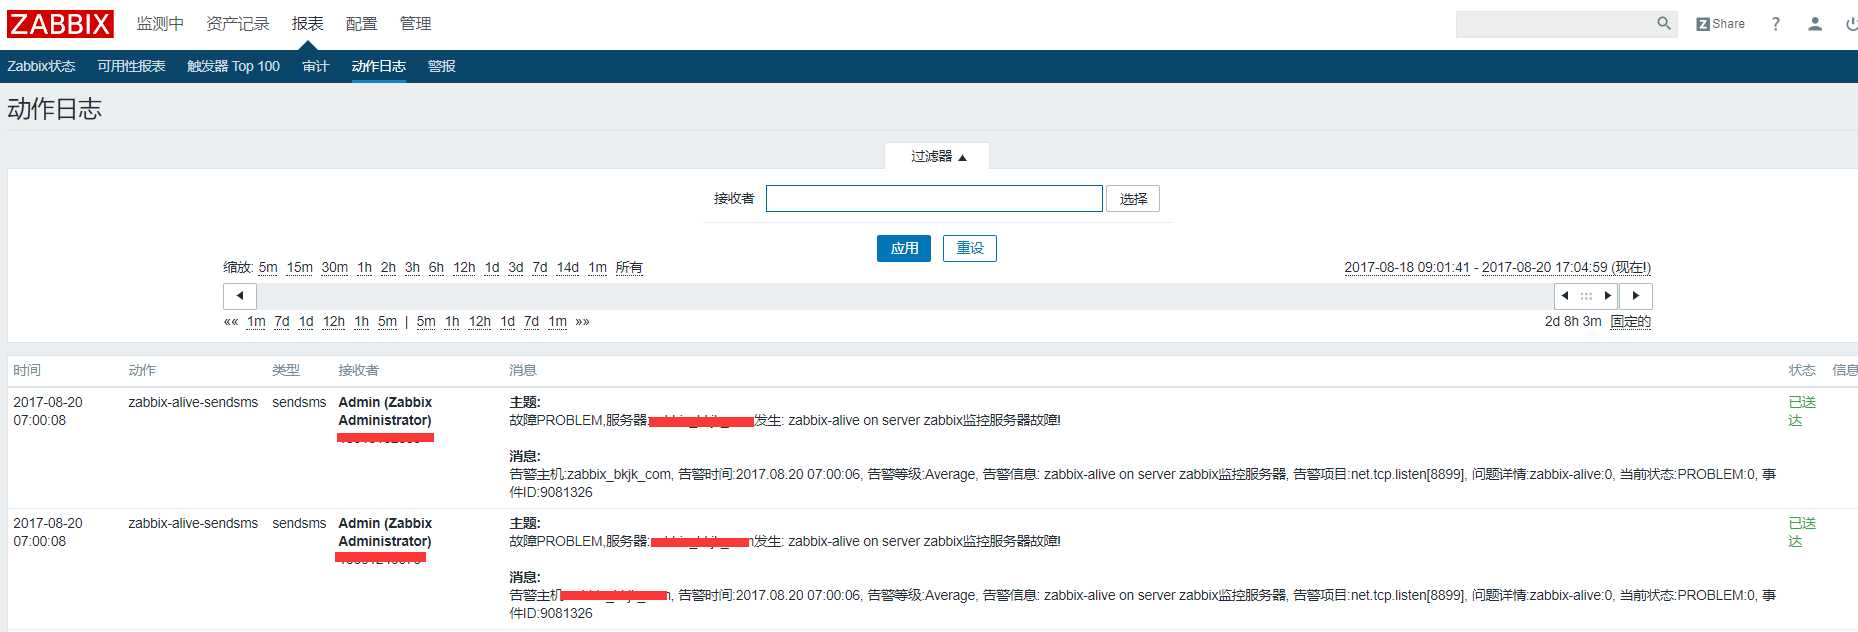Image resolution: width=1858 pixels, height=632 pixels.
Task: Click the 选择 button
Action: 1133,199
